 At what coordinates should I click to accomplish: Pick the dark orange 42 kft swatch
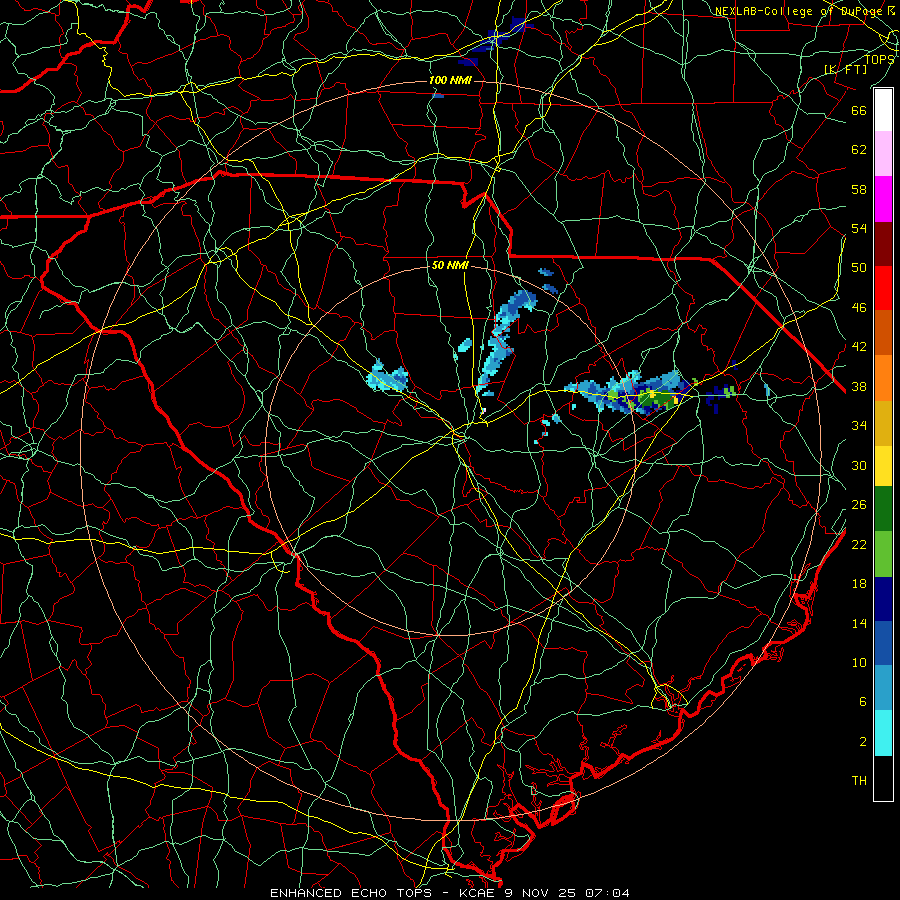(883, 332)
